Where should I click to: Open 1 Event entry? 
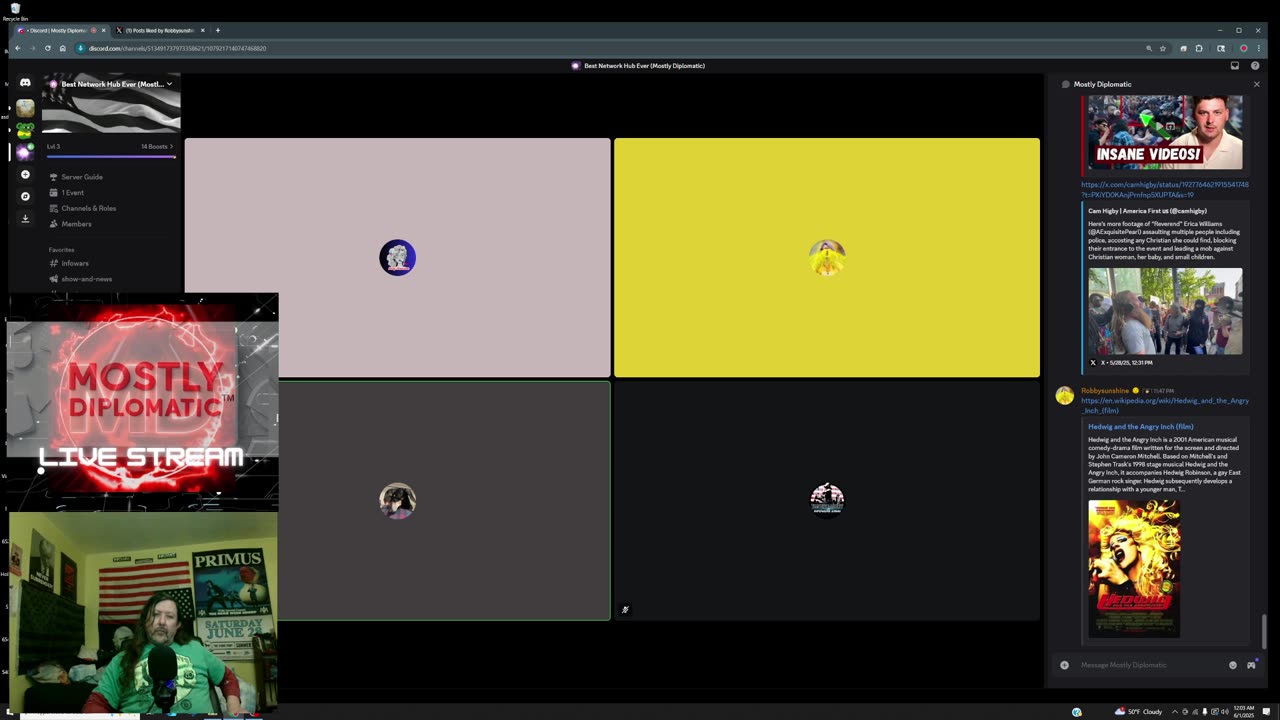pyautogui.click(x=72, y=192)
